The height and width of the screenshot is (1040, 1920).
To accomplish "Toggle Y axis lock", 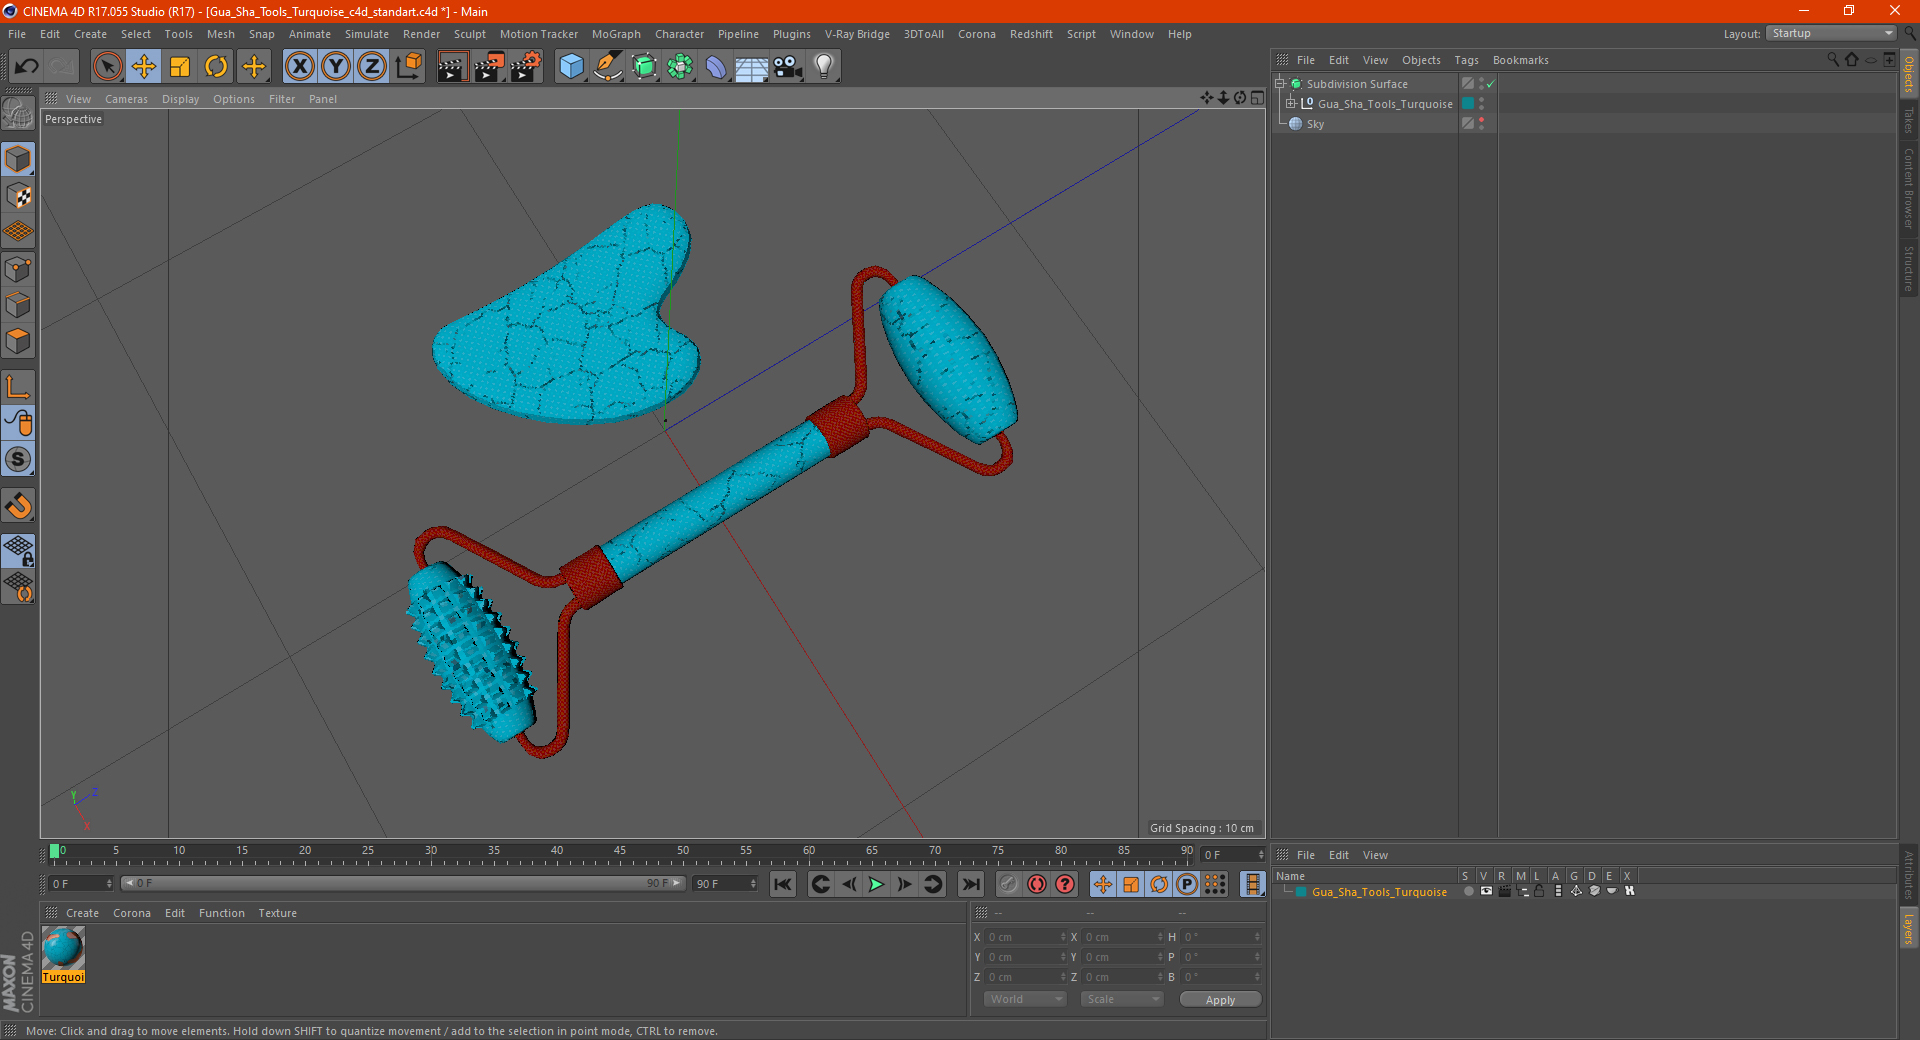I will 336,67.
